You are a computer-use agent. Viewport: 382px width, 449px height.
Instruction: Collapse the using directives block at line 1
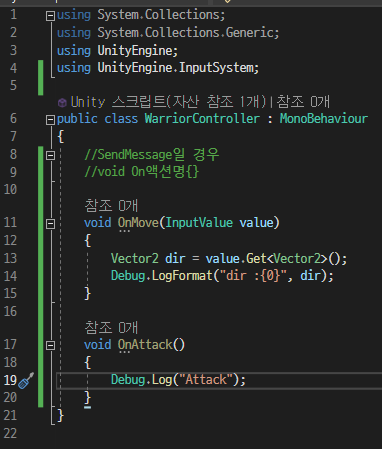50,16
